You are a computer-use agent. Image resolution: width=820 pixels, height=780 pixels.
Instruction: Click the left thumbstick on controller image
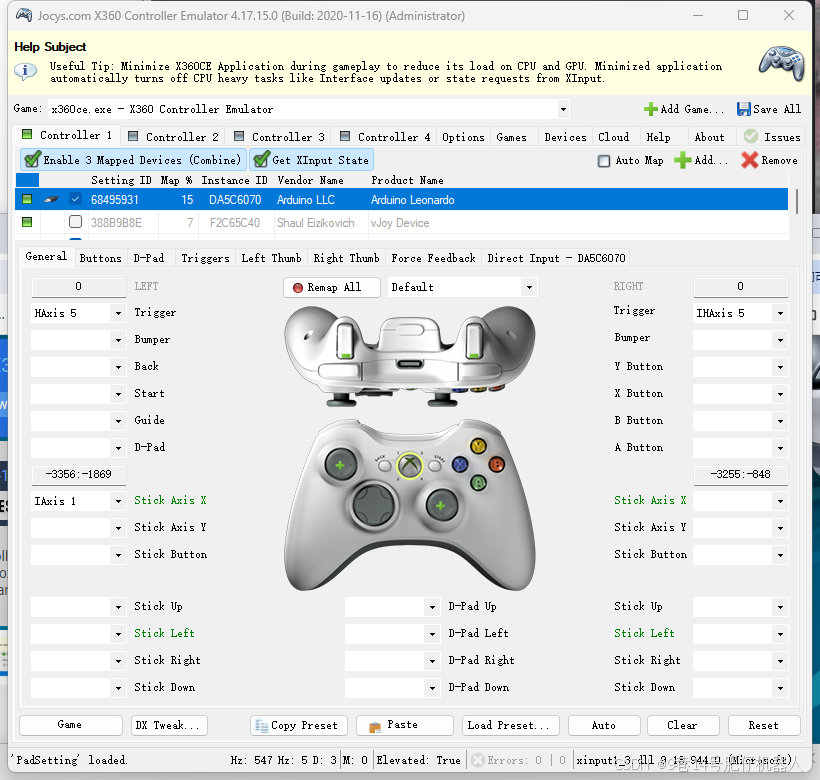pos(340,465)
